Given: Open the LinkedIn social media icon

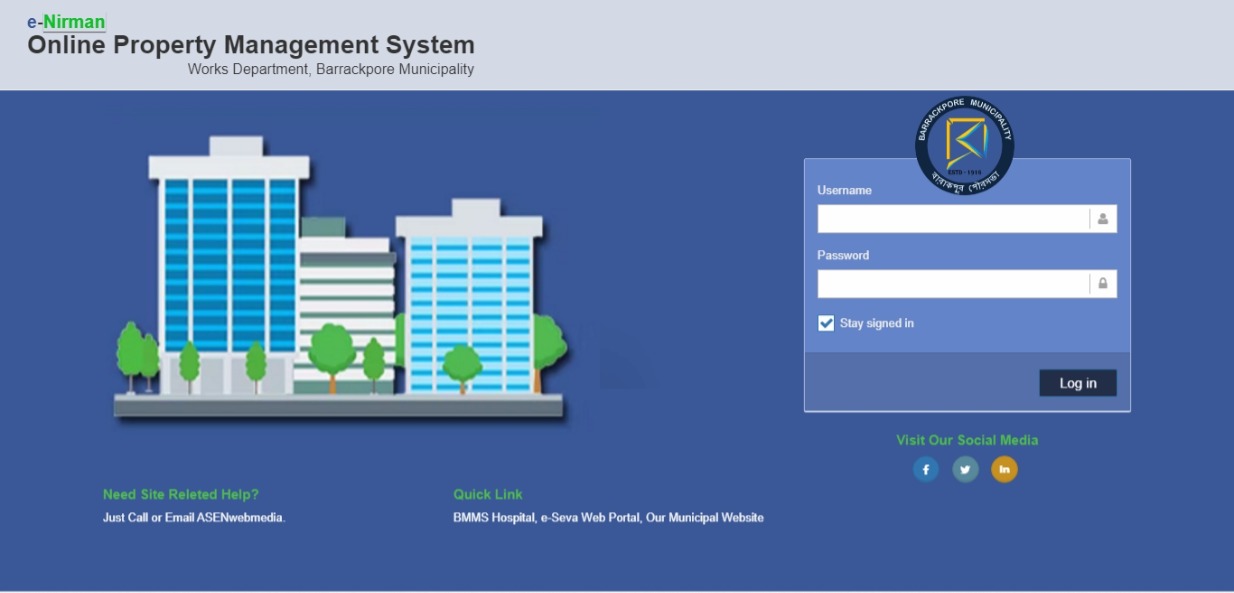Looking at the screenshot, I should (x=1004, y=469).
